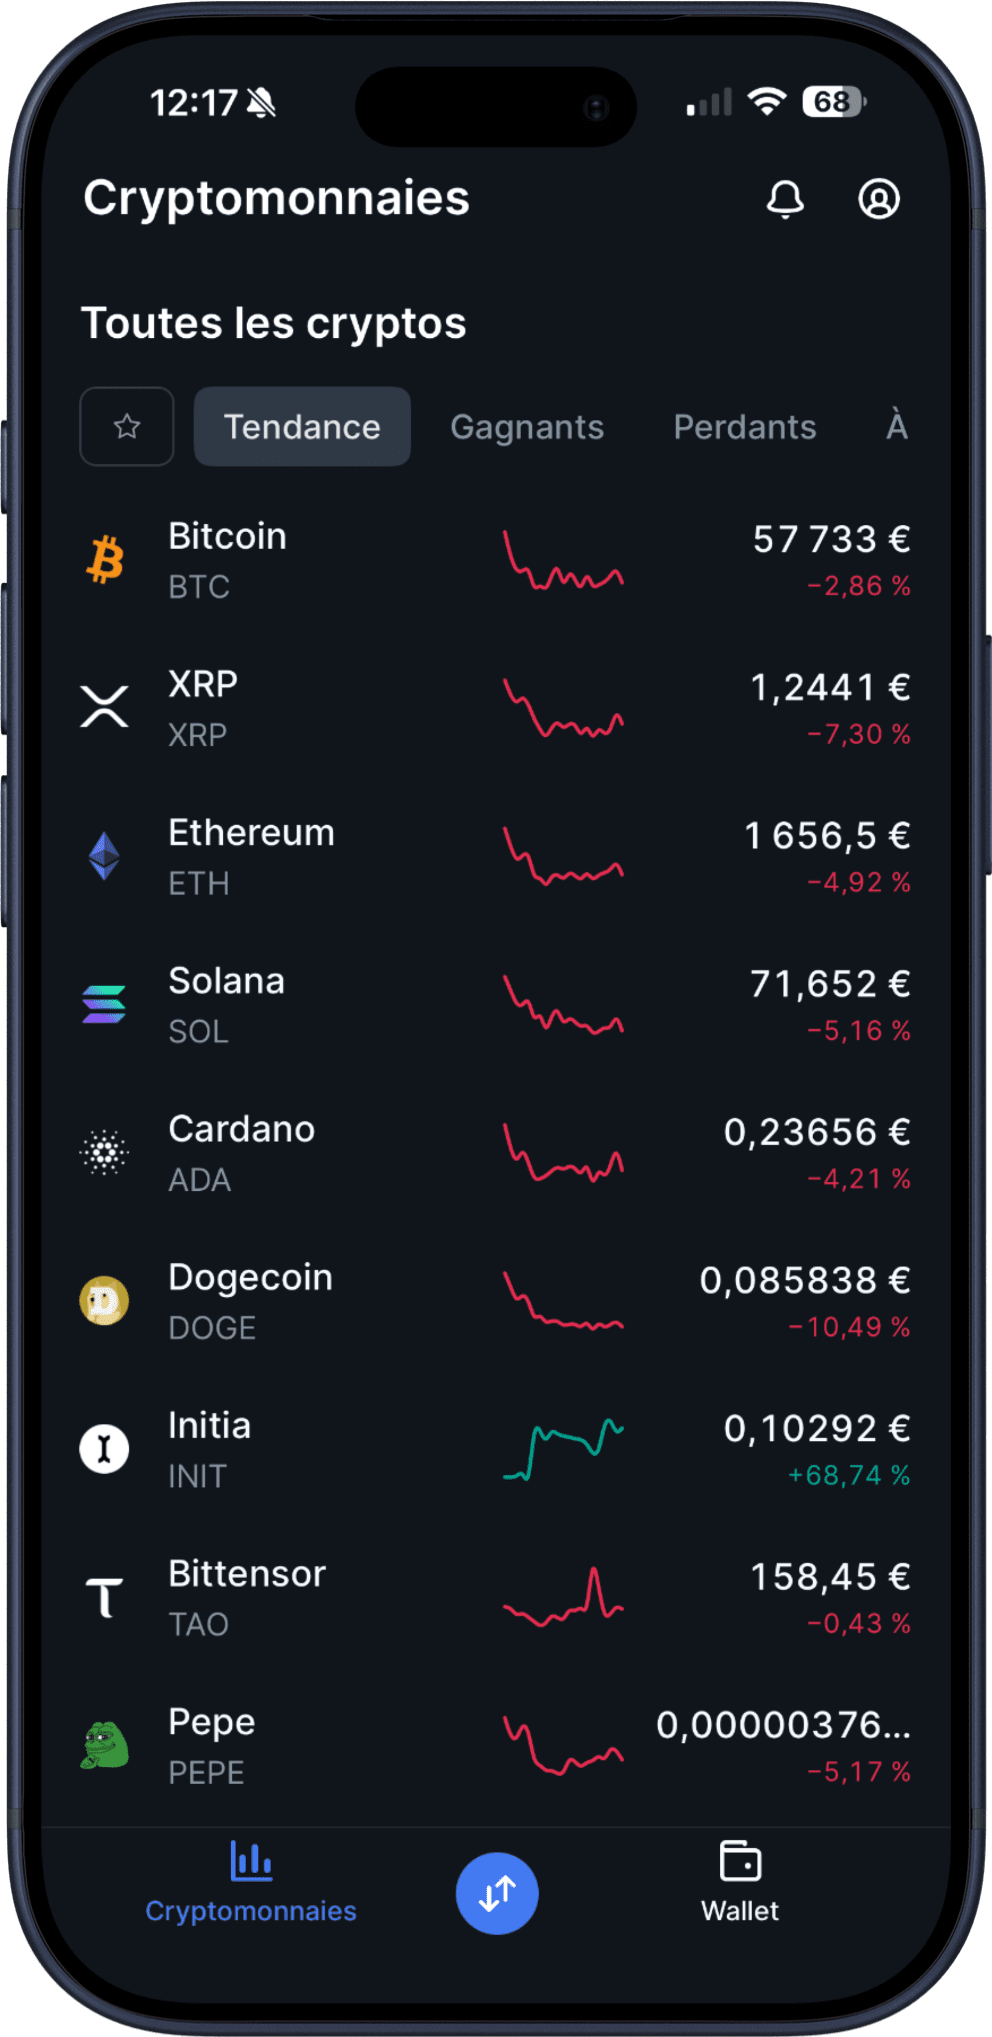Switch to the Perdants filter

click(x=745, y=427)
